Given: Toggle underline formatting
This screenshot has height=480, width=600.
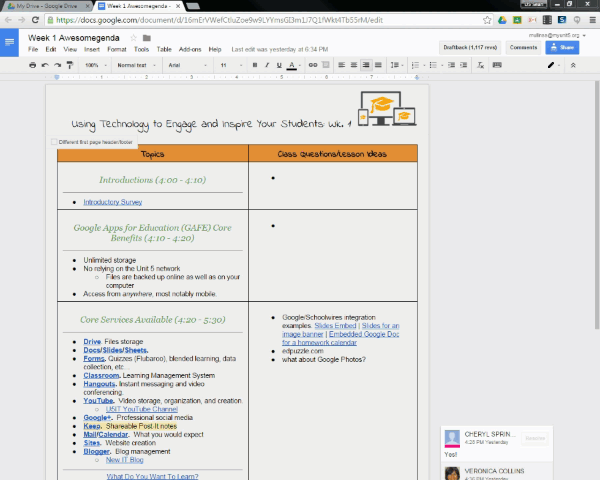Looking at the screenshot, I should tap(279, 65).
